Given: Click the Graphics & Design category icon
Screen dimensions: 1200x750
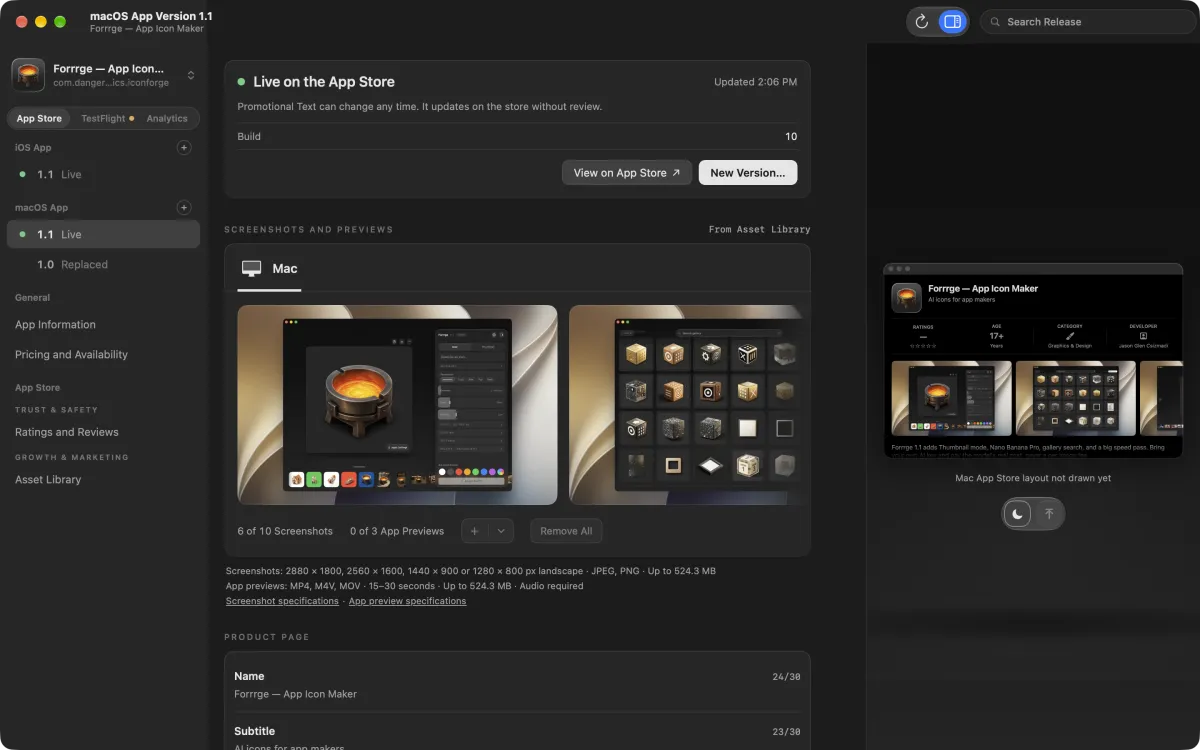Looking at the screenshot, I should pyautogui.click(x=1070, y=336).
